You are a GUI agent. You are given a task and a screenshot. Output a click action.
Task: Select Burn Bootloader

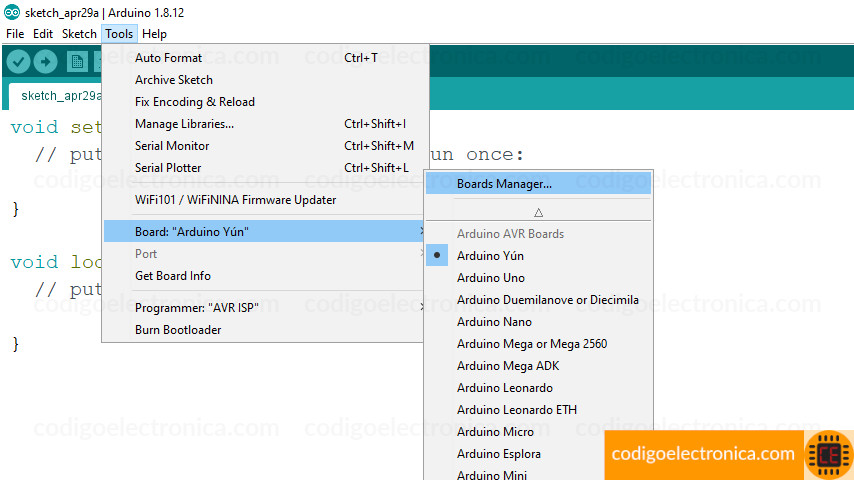click(x=263, y=330)
